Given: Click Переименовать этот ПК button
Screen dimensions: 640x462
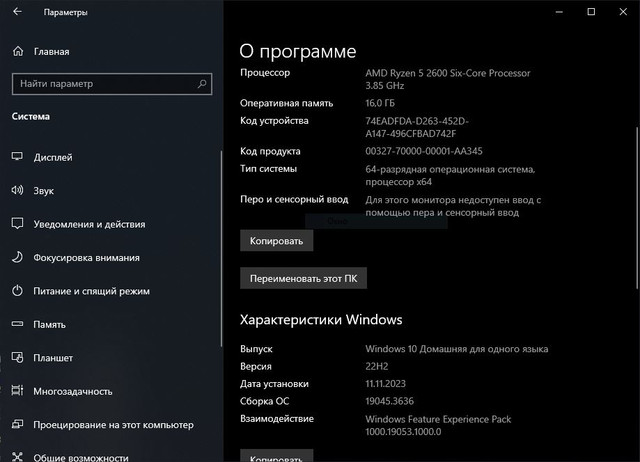Looking at the screenshot, I should pos(303,278).
